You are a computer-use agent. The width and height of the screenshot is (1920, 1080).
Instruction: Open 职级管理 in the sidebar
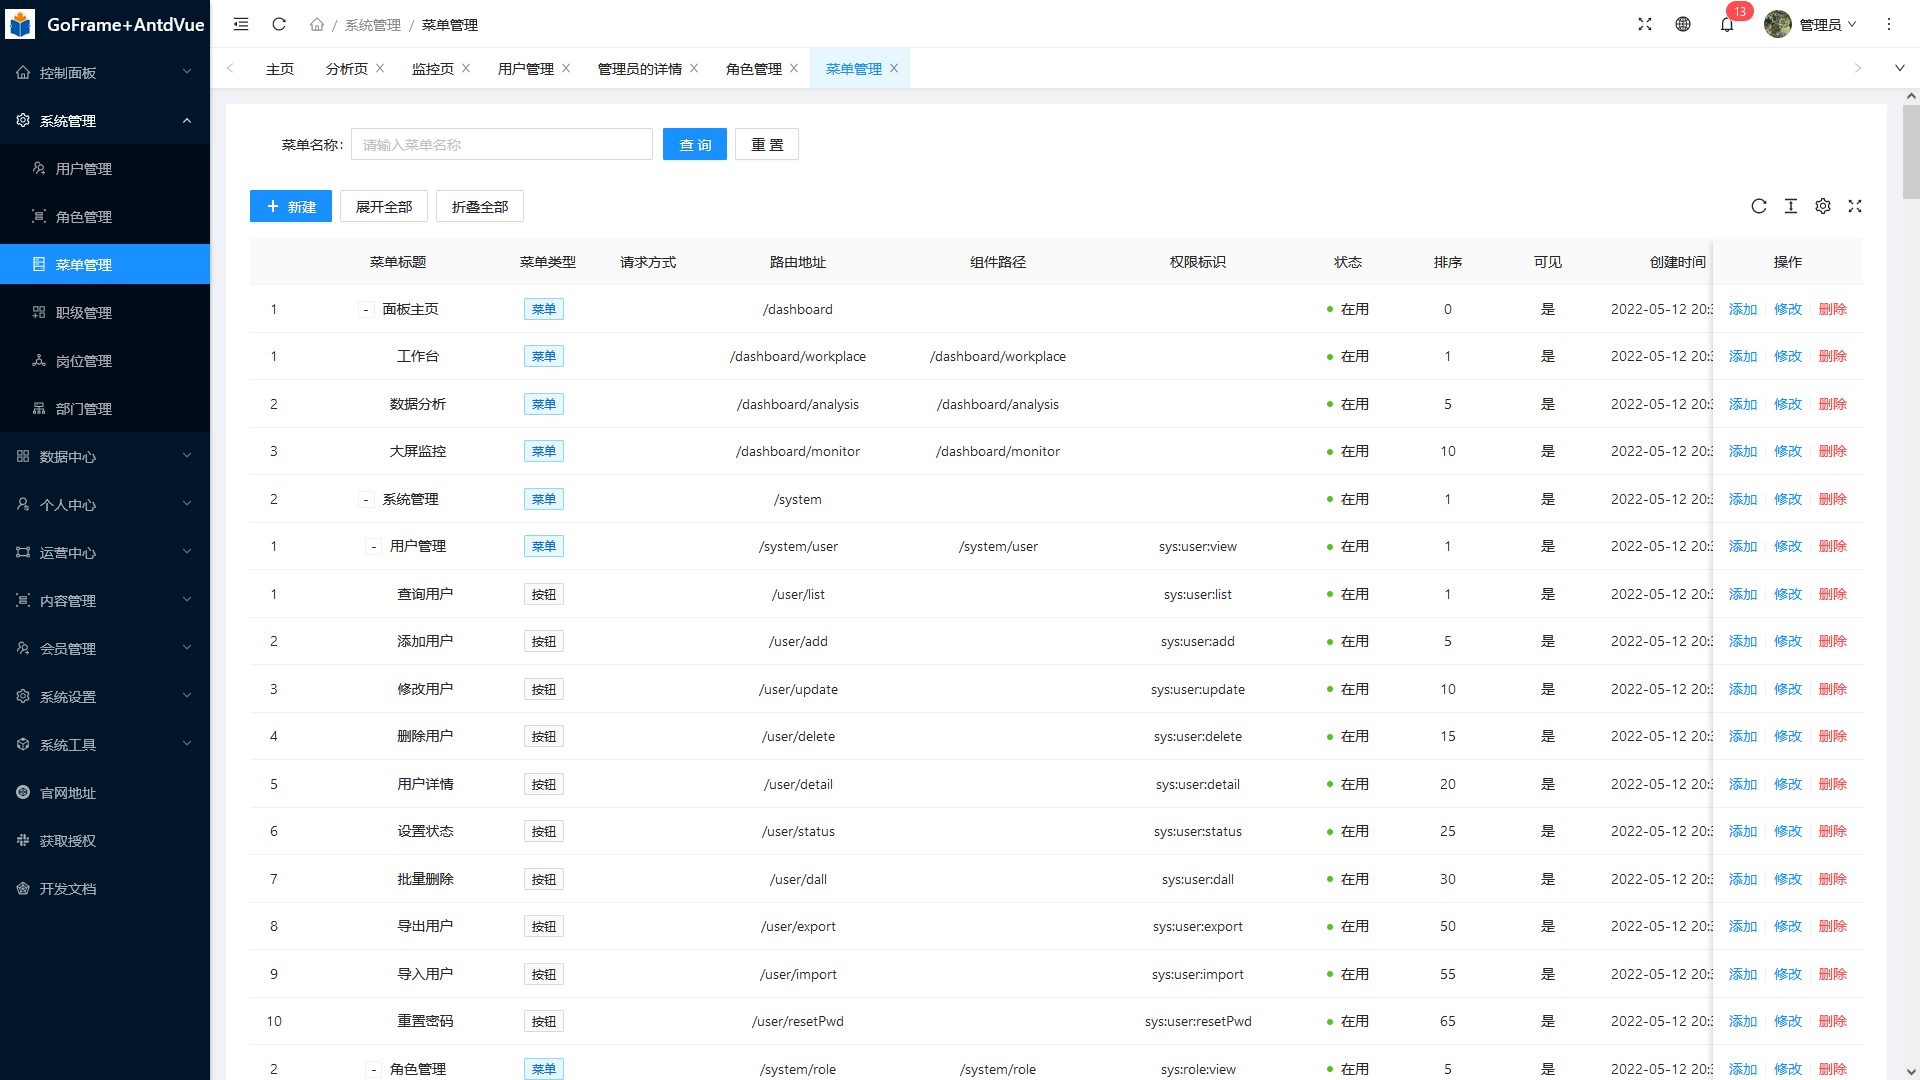click(x=84, y=313)
